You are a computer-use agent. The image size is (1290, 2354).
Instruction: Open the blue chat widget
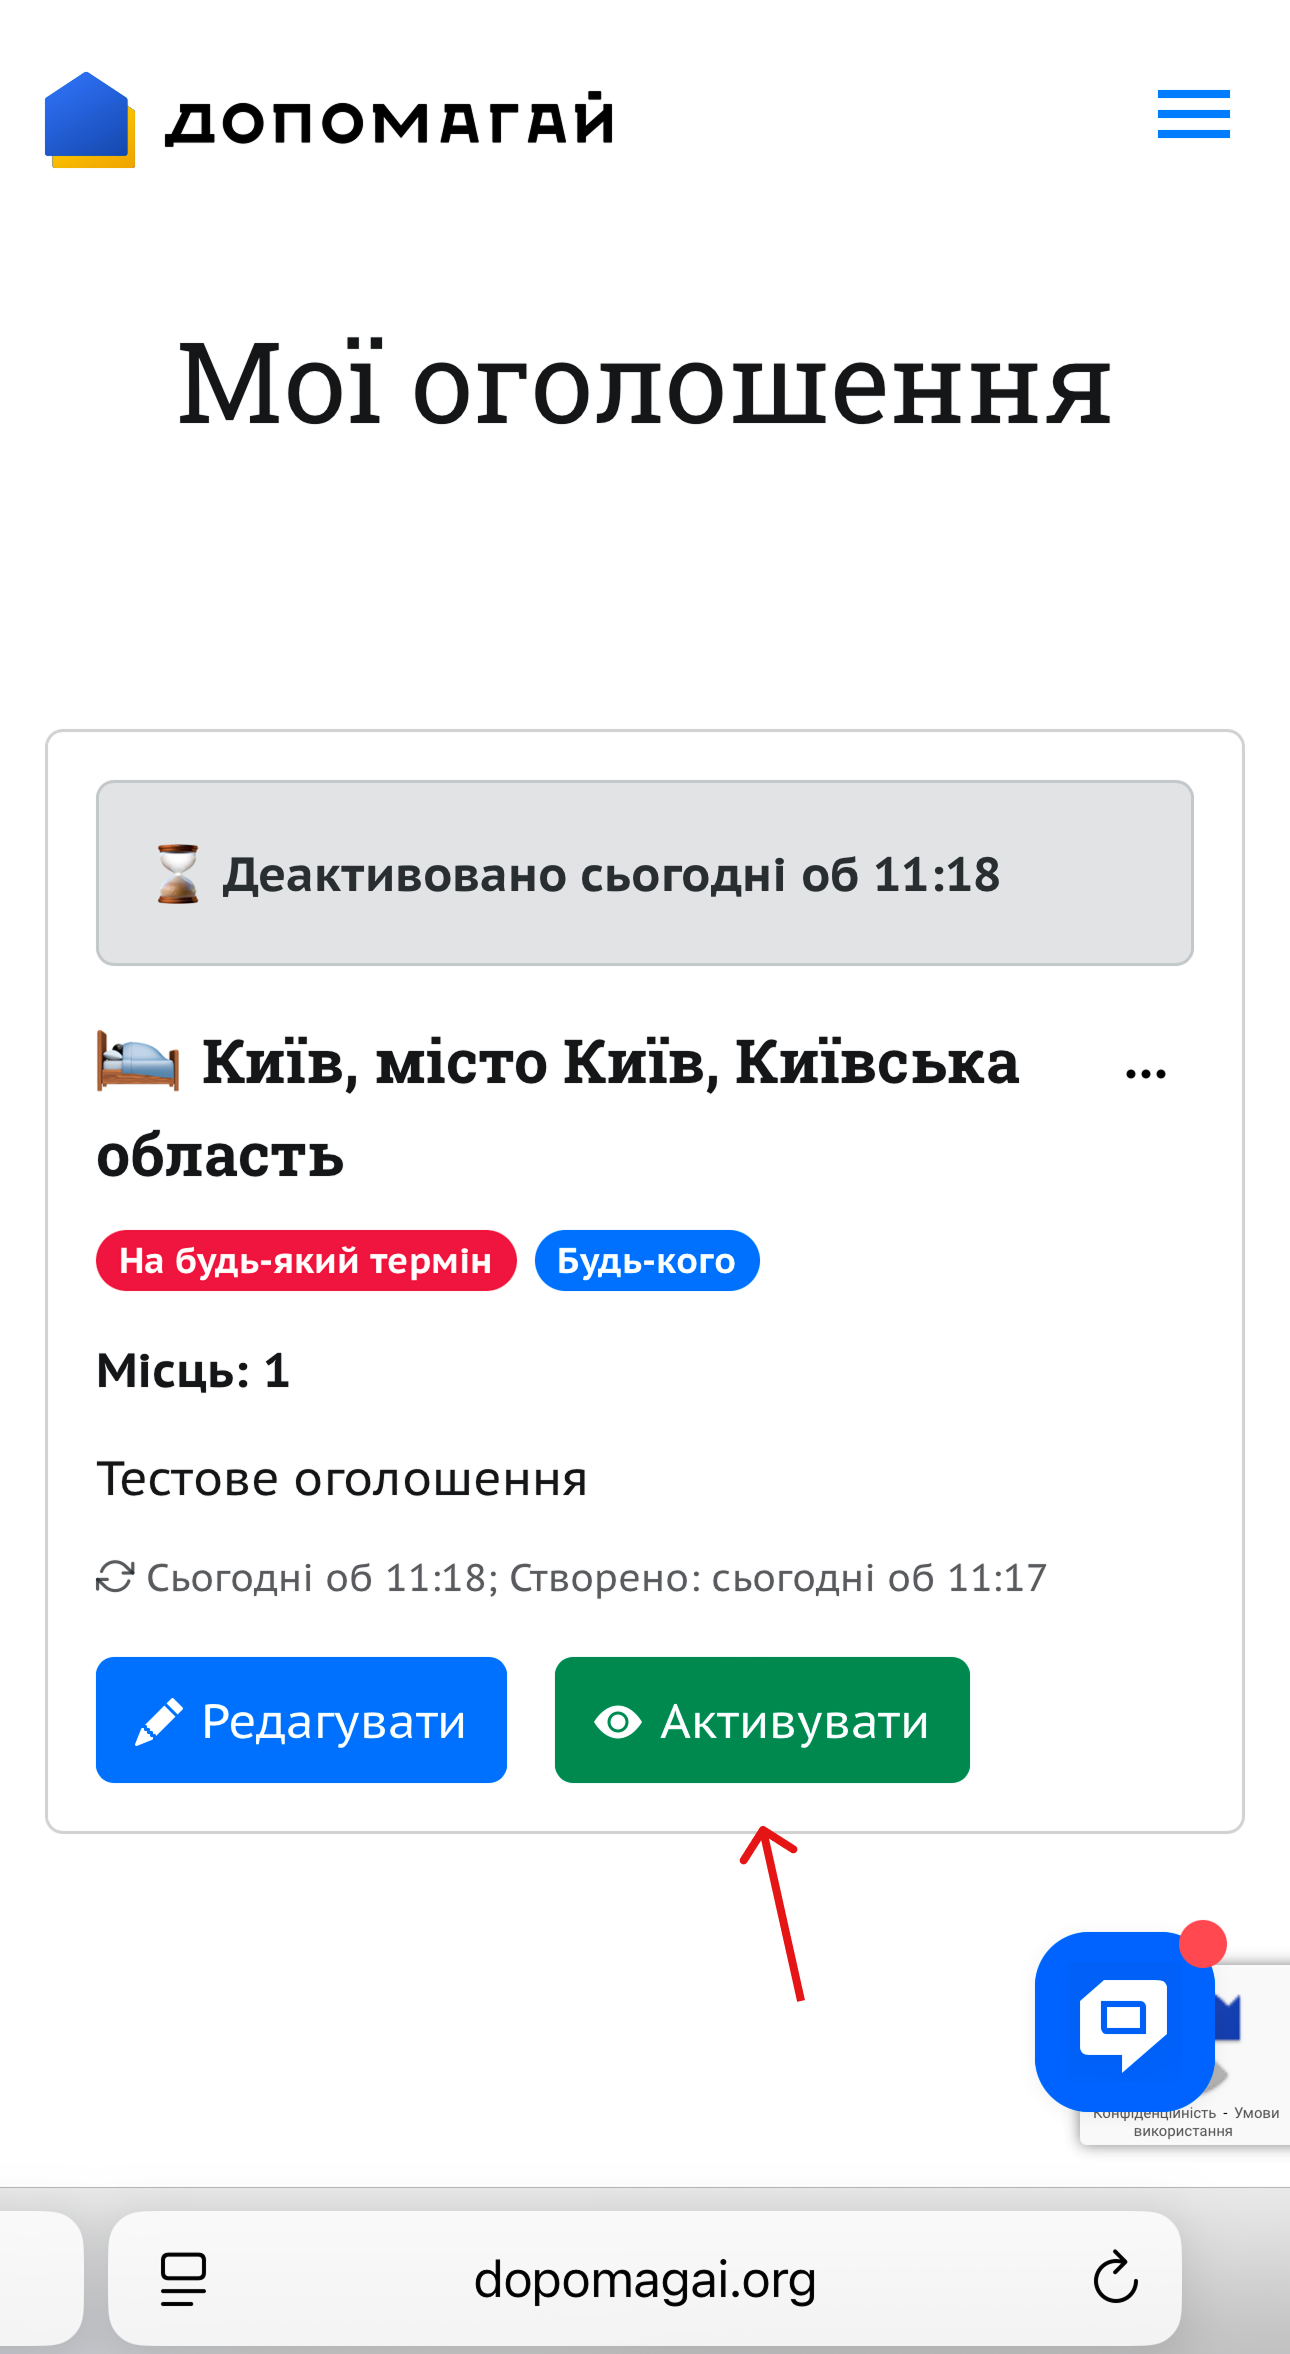point(1124,2021)
